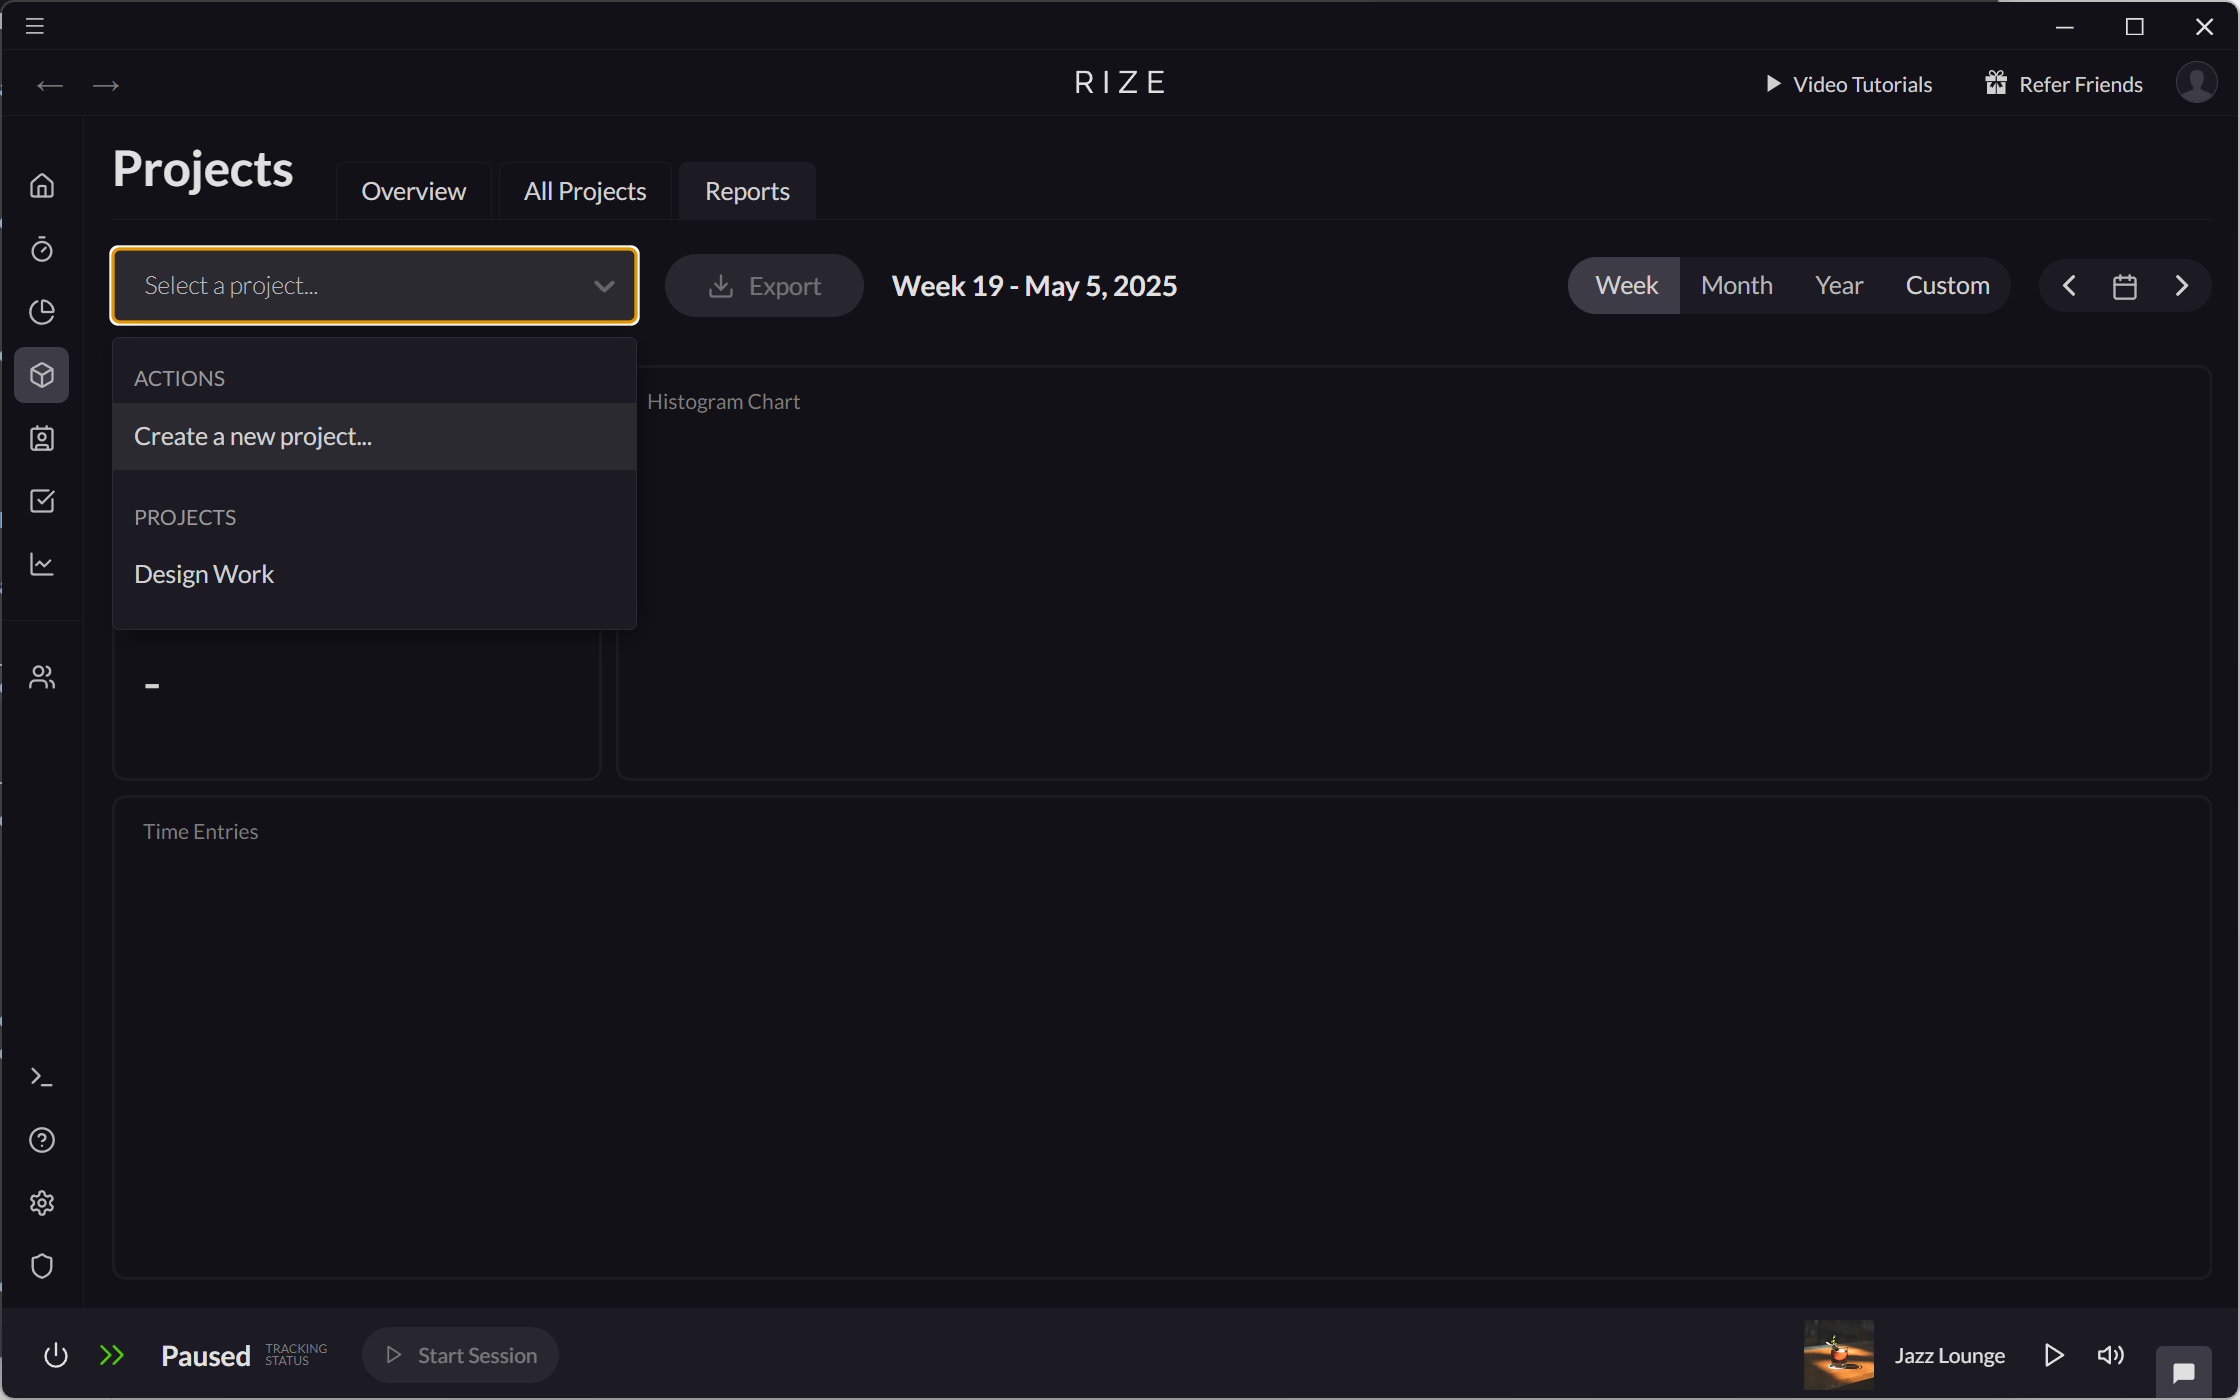
Task: Open the line chart trends icon
Action: click(x=42, y=564)
